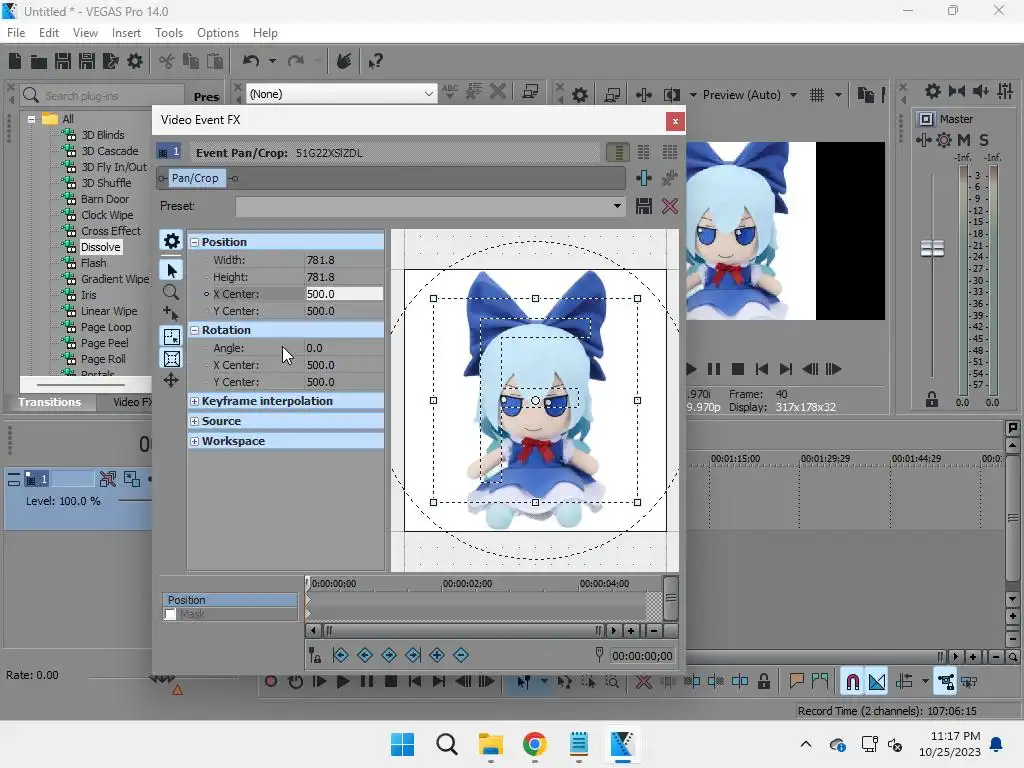Open the Preset dropdown in Pan/Crop
Screen dimensions: 1024x768
(617, 206)
